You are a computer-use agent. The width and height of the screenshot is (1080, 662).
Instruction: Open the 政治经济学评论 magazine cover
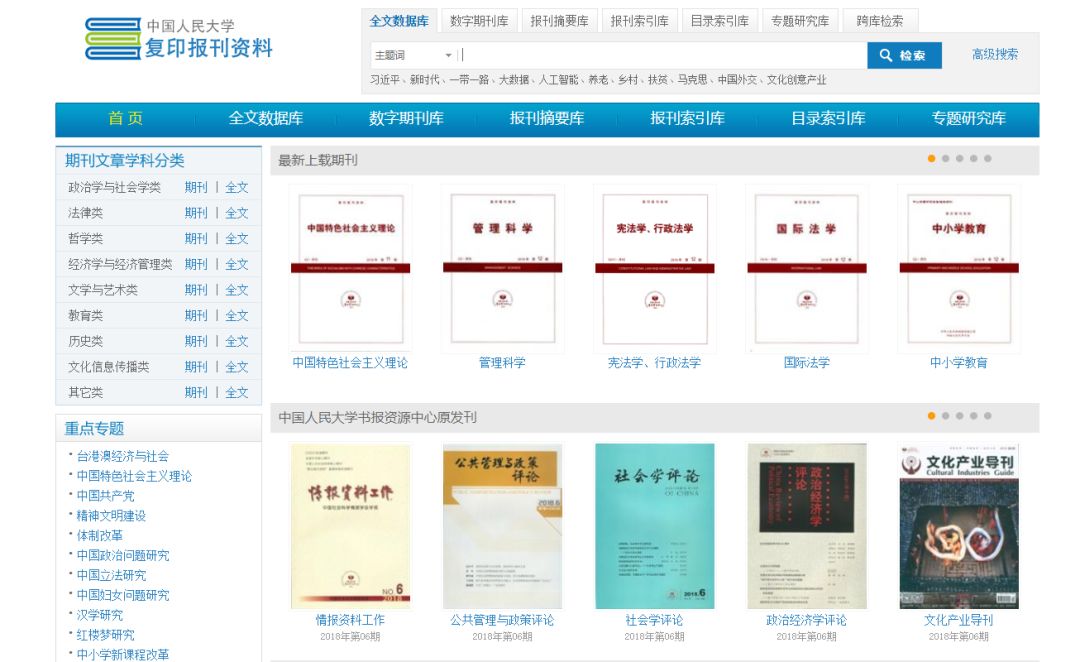click(x=807, y=526)
